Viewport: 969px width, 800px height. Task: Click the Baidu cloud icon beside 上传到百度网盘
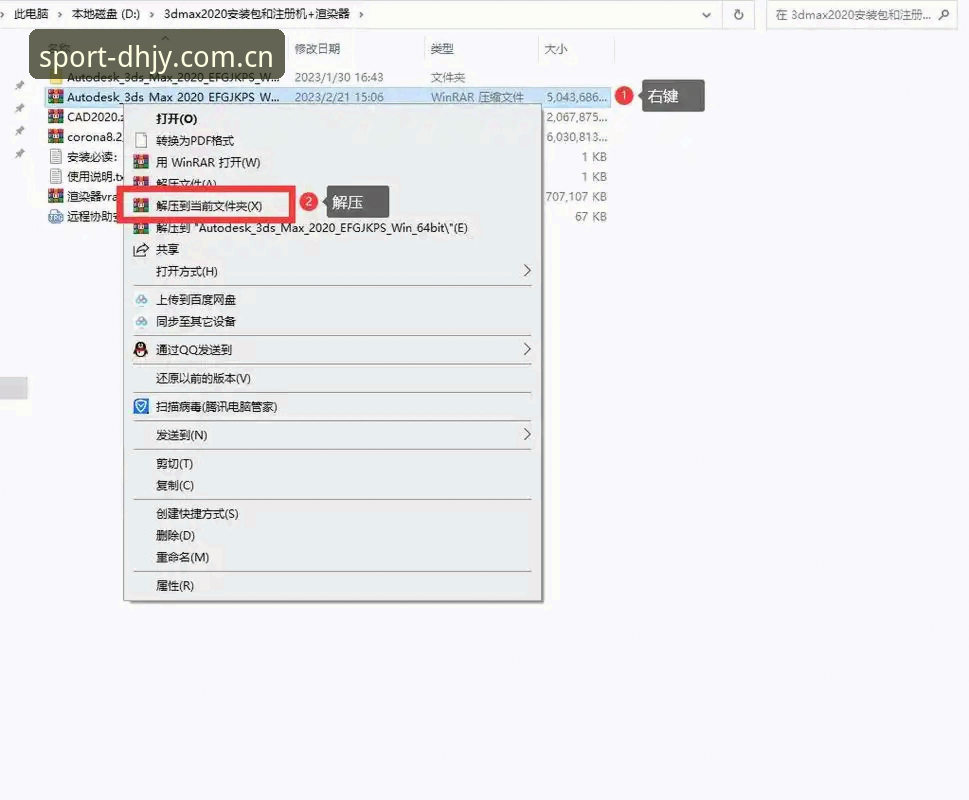pyautogui.click(x=142, y=300)
